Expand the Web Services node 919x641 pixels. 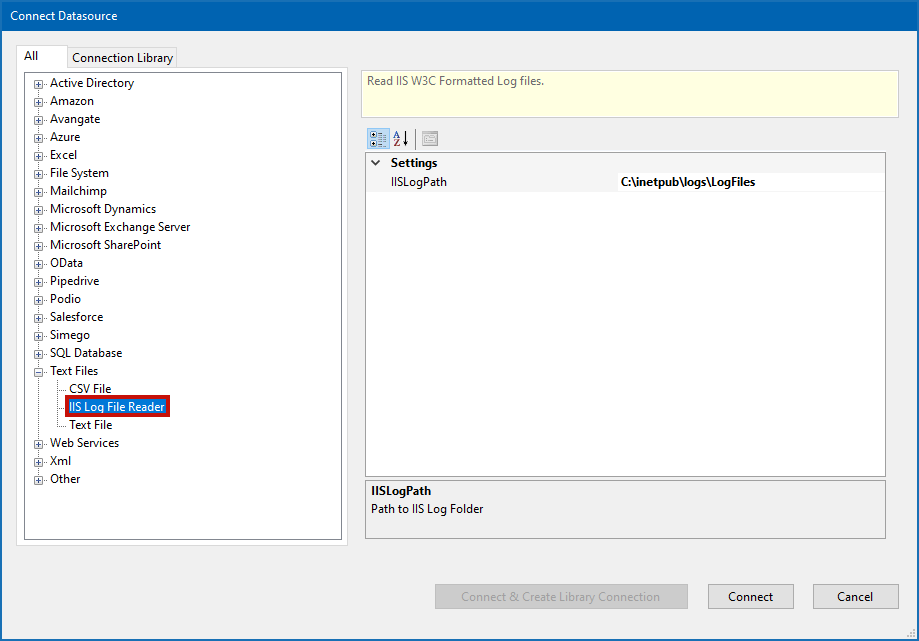coord(39,444)
